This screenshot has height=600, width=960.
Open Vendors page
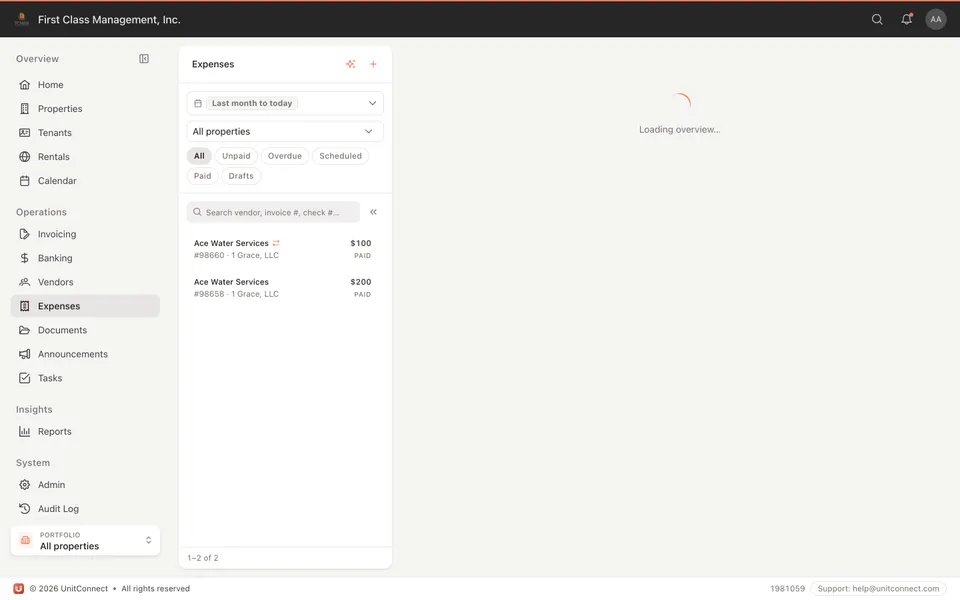85,282
